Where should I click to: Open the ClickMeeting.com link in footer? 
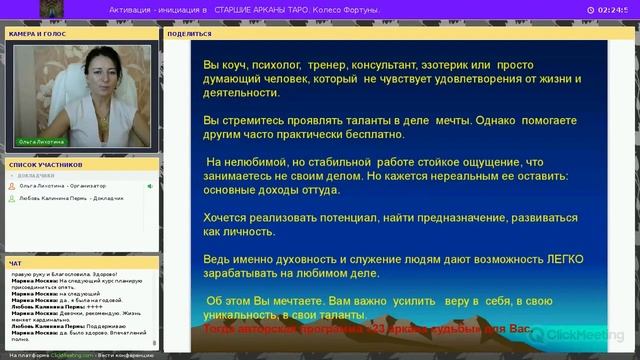point(72,356)
